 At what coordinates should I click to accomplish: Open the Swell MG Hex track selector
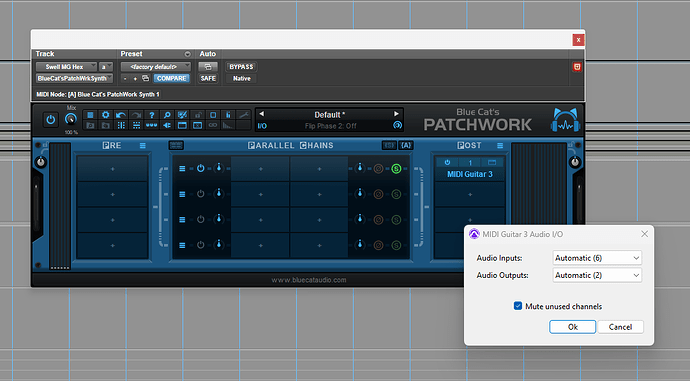coord(66,67)
